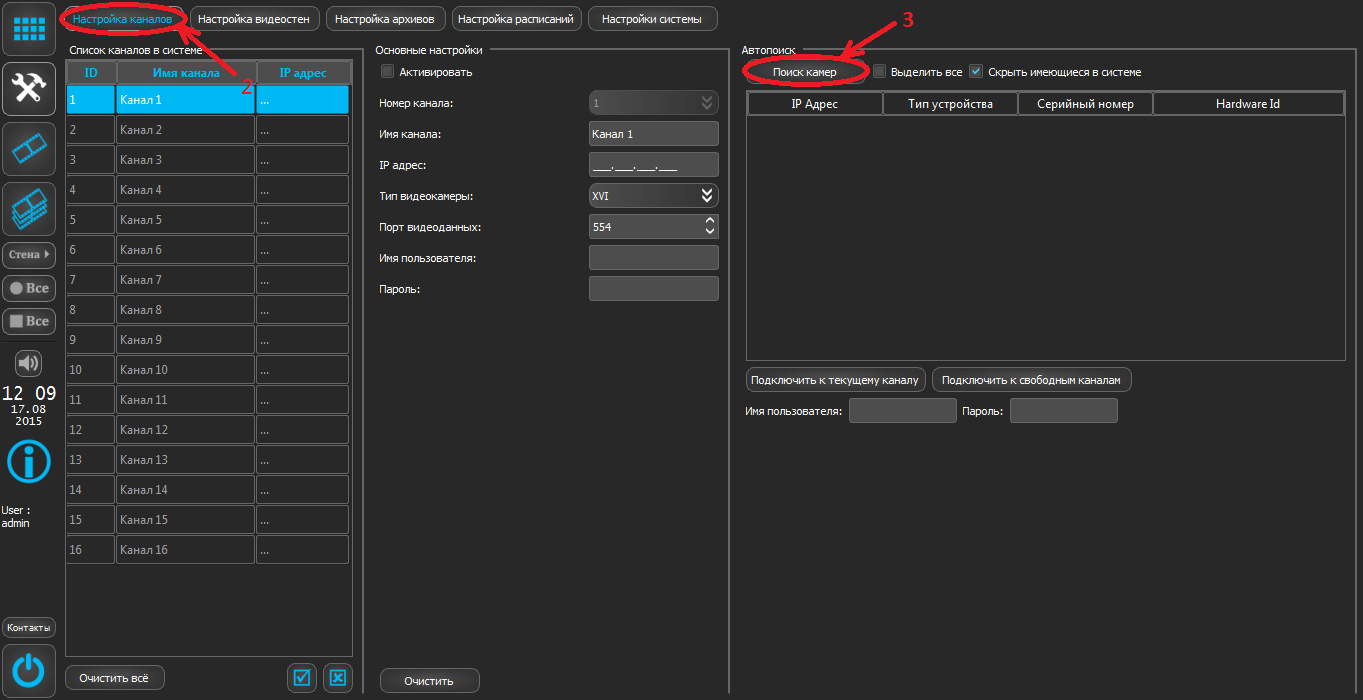Screen dimensions: 1363x700
Task: Open the Настройки системы tab
Action: click(x=652, y=19)
